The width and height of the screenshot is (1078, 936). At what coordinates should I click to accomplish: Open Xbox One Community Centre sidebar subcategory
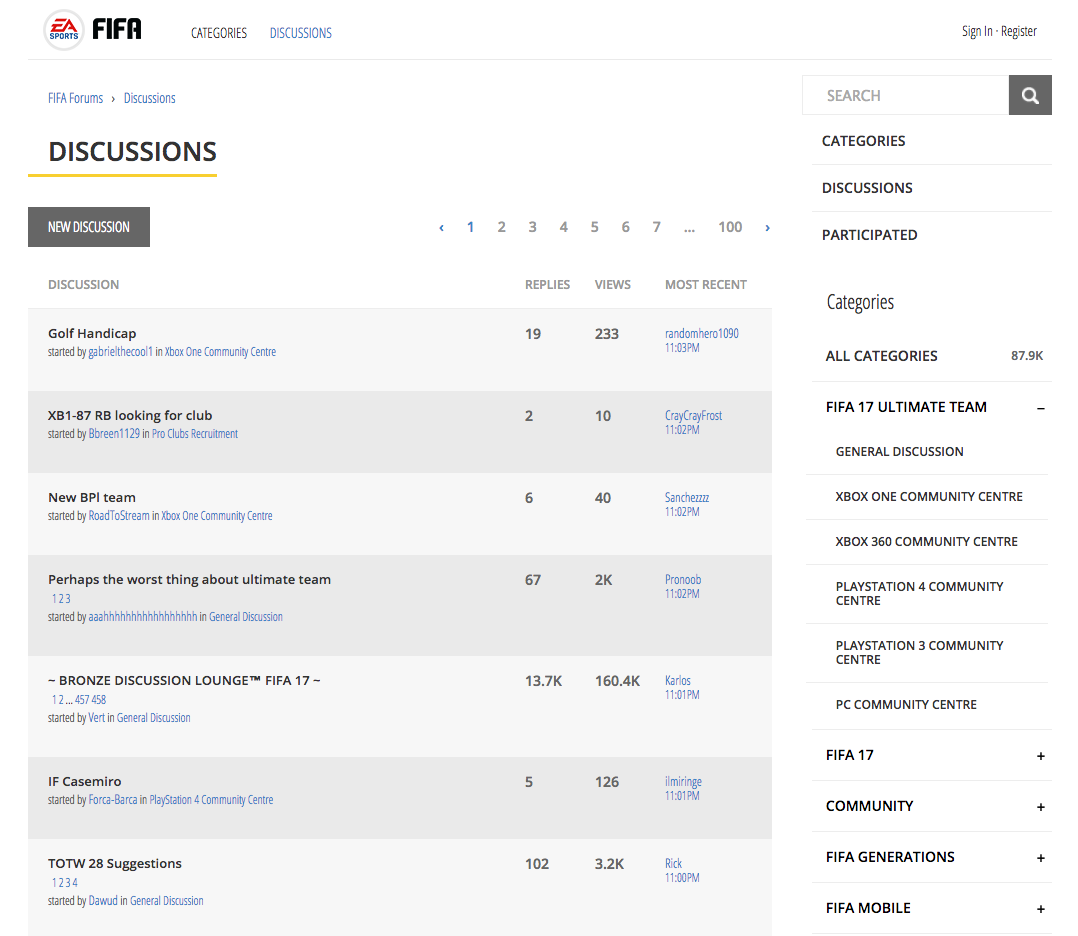click(x=929, y=497)
